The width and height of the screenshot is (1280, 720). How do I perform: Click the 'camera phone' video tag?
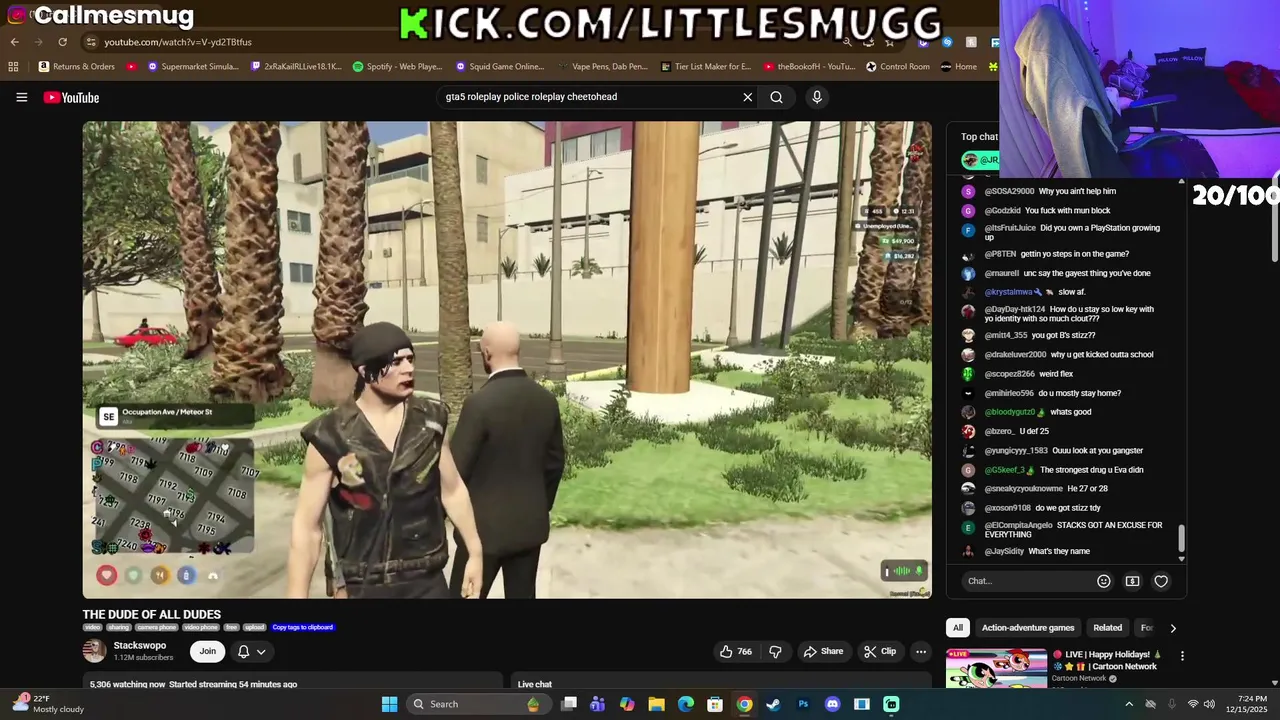coord(157,627)
